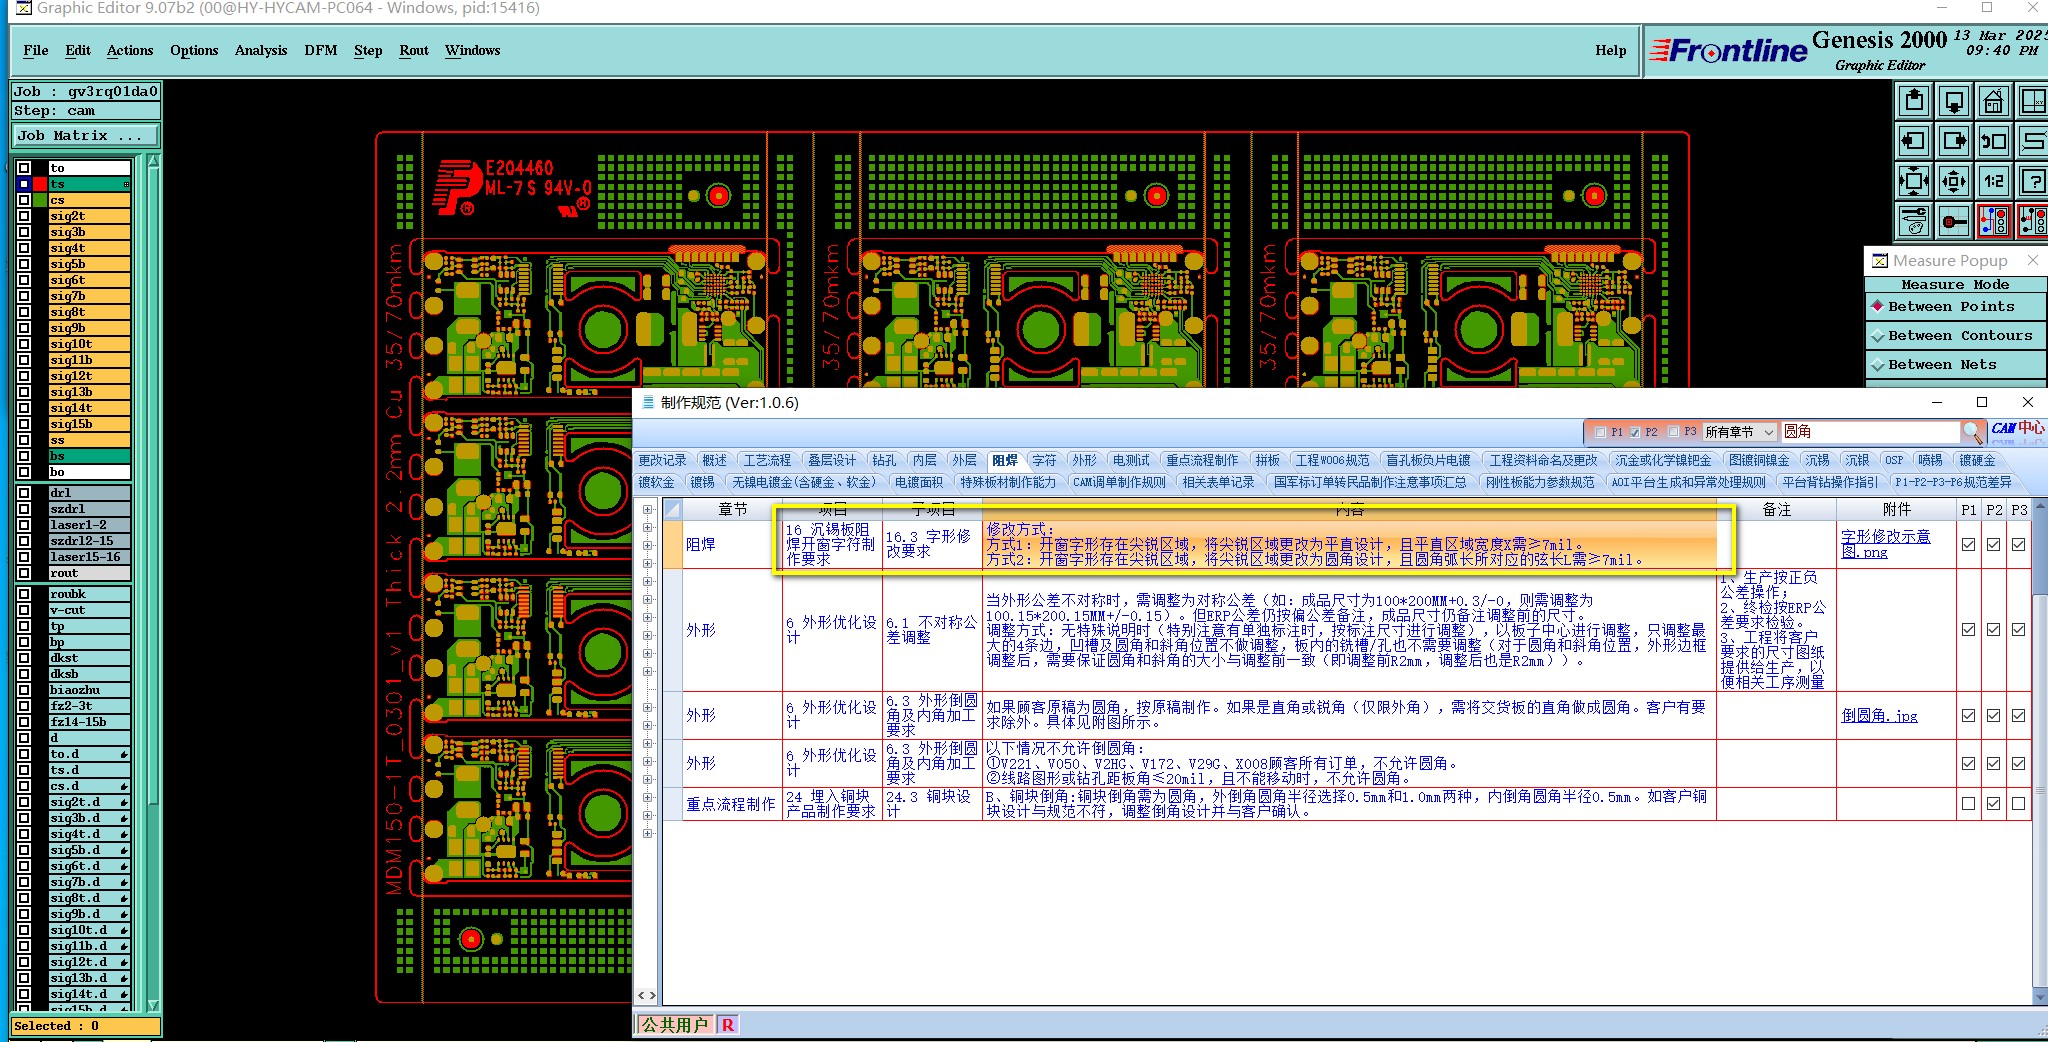Select the 1:2 zoom scale icon

(x=1993, y=181)
